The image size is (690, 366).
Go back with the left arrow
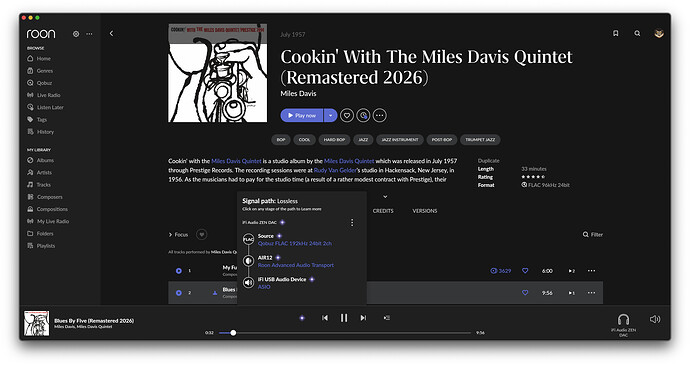click(x=111, y=33)
